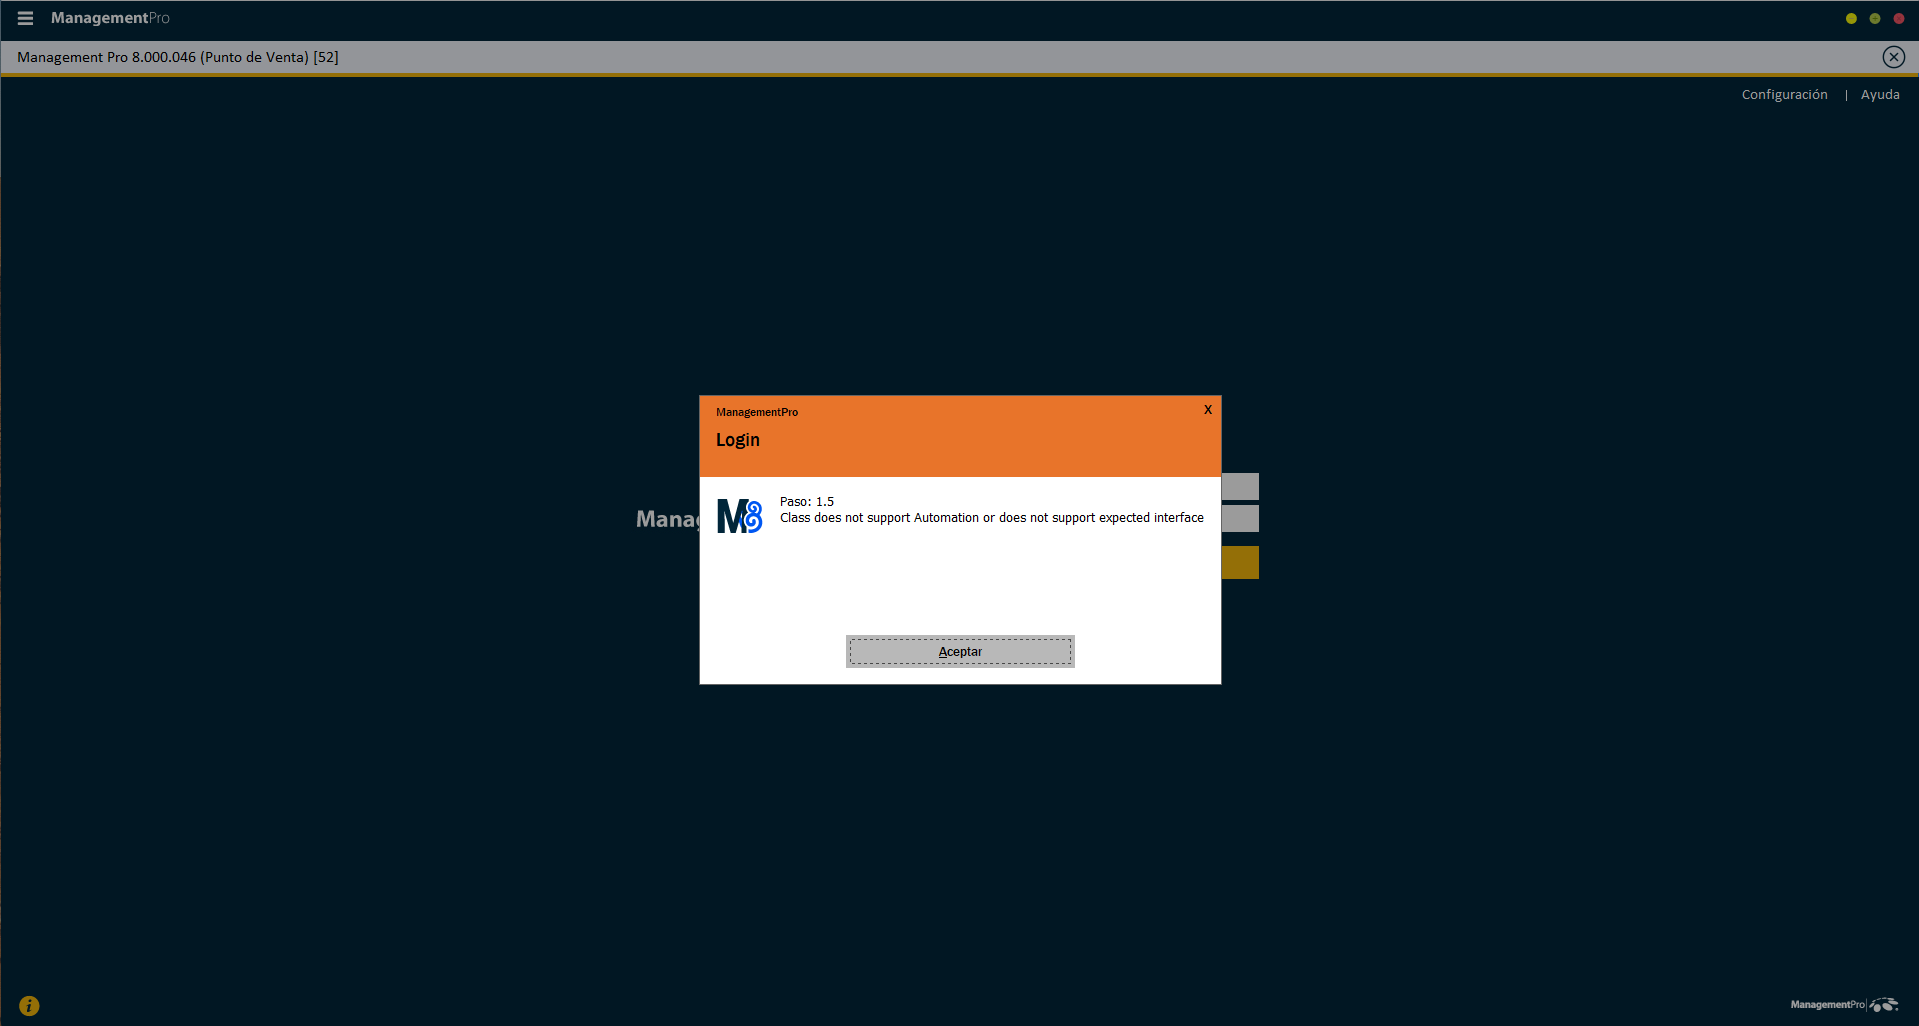Click the red window control dot
The image size is (1919, 1026).
coord(1899,18)
